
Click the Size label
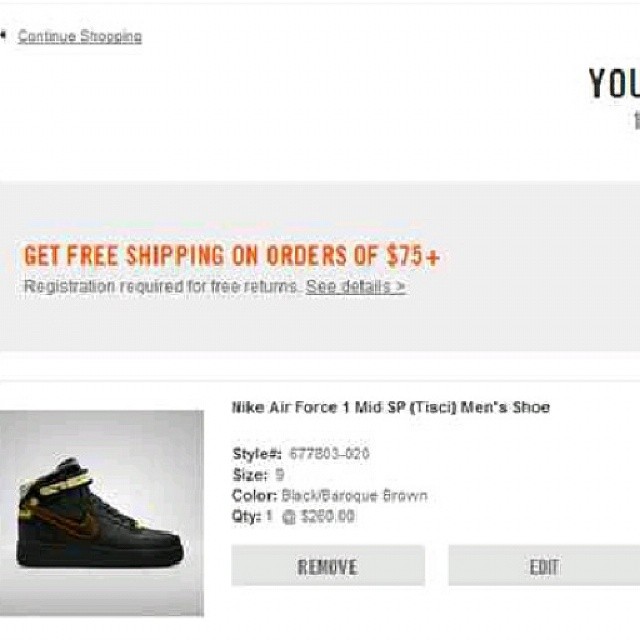(250, 475)
